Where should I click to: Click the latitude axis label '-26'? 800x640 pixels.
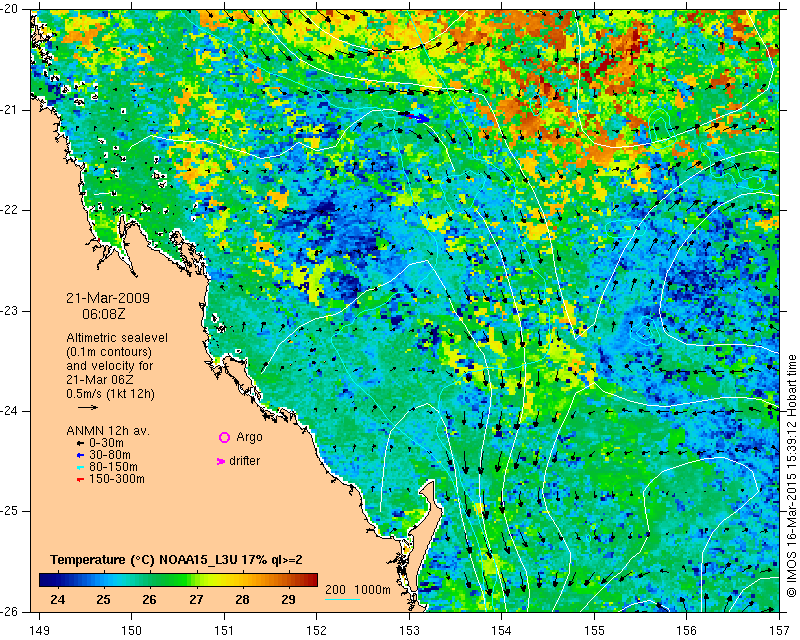click(11, 611)
